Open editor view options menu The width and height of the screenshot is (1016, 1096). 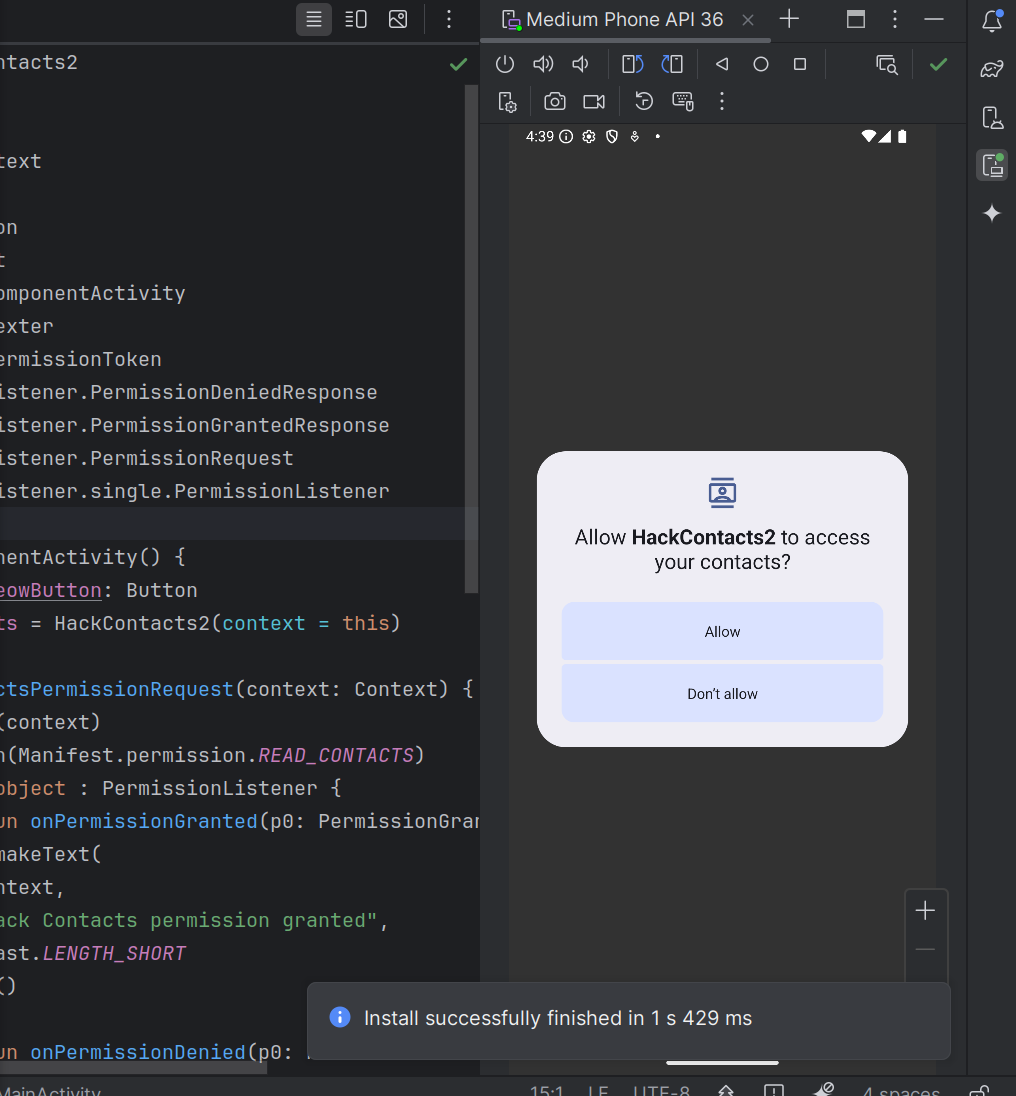coord(449,19)
